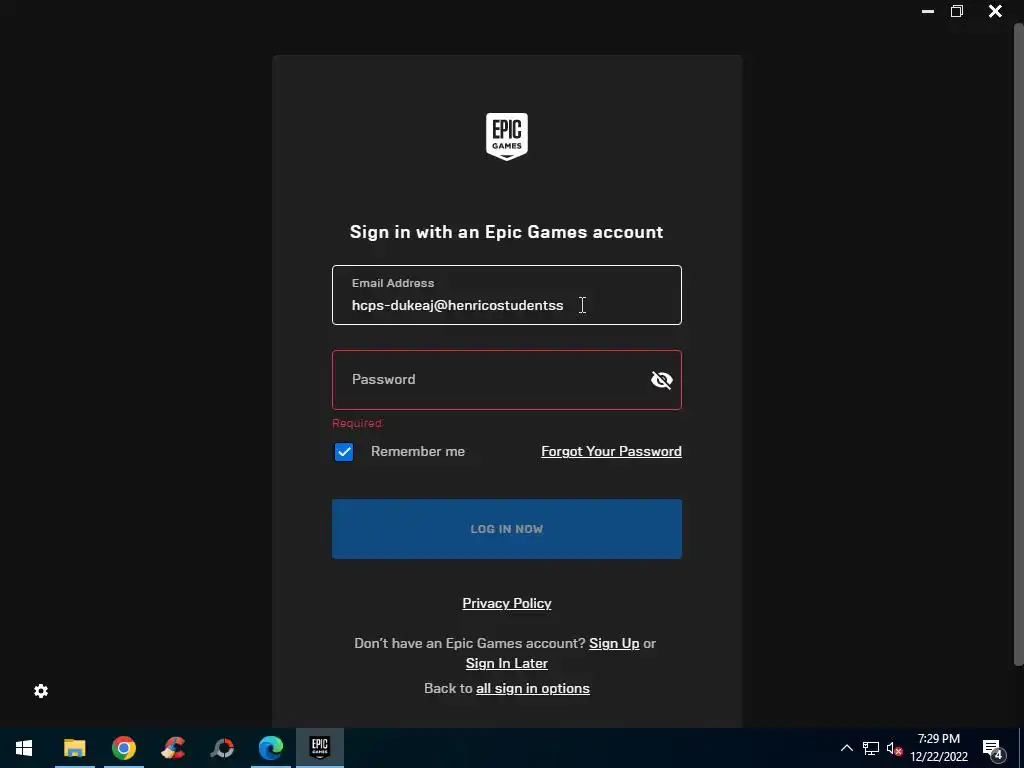The width and height of the screenshot is (1024, 768).
Task: Show hidden system tray icons
Action: click(846, 748)
